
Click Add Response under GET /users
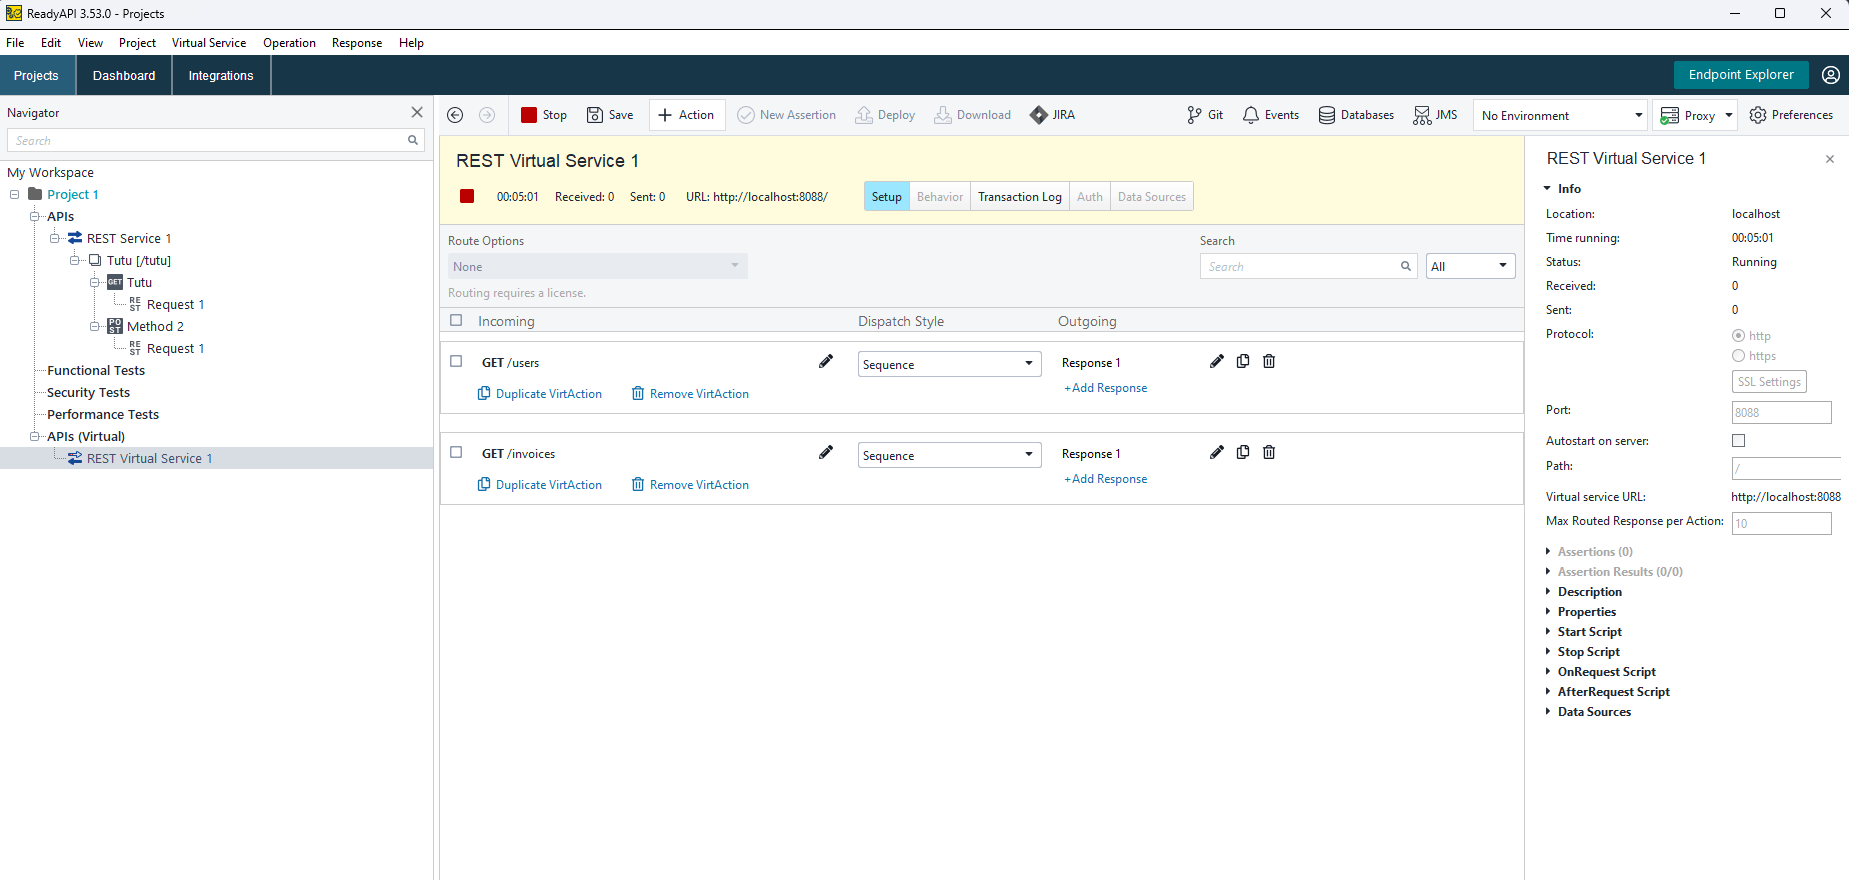coord(1105,388)
